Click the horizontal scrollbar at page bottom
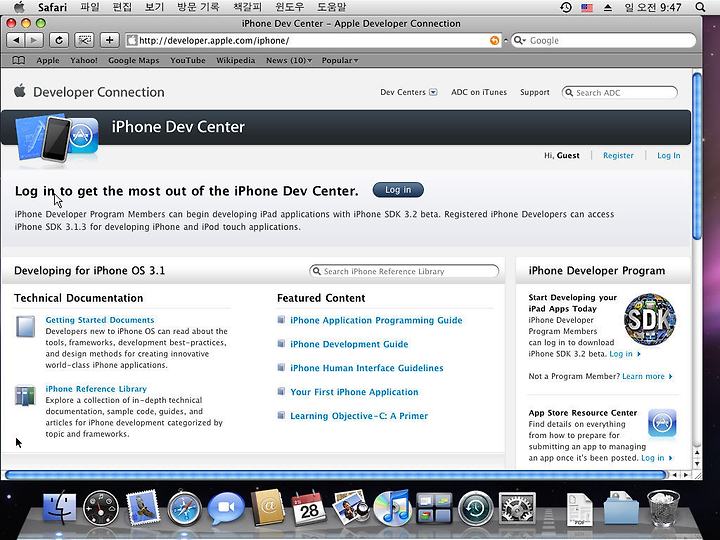This screenshot has height=540, width=720. [335, 475]
